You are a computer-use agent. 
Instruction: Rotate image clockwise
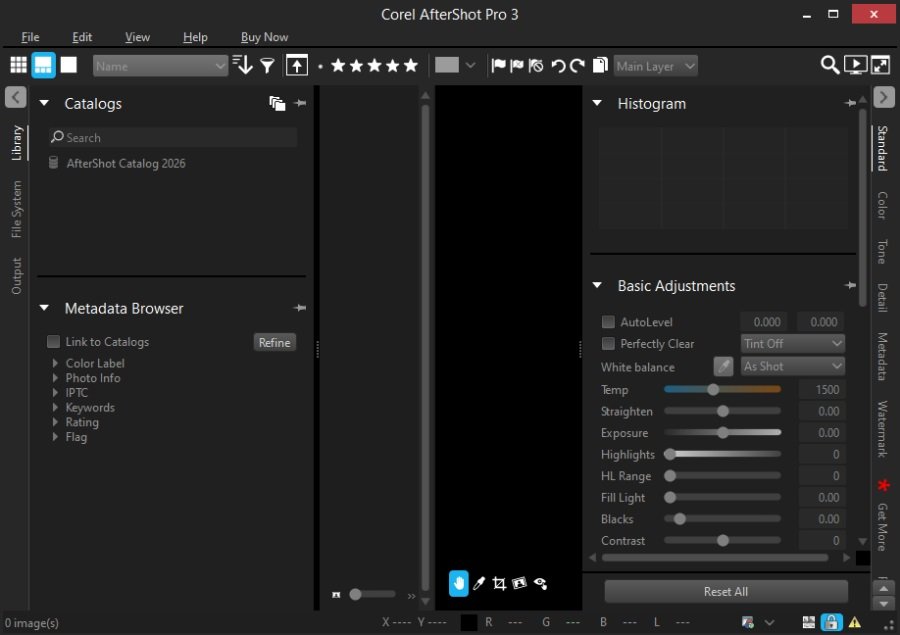[577, 65]
